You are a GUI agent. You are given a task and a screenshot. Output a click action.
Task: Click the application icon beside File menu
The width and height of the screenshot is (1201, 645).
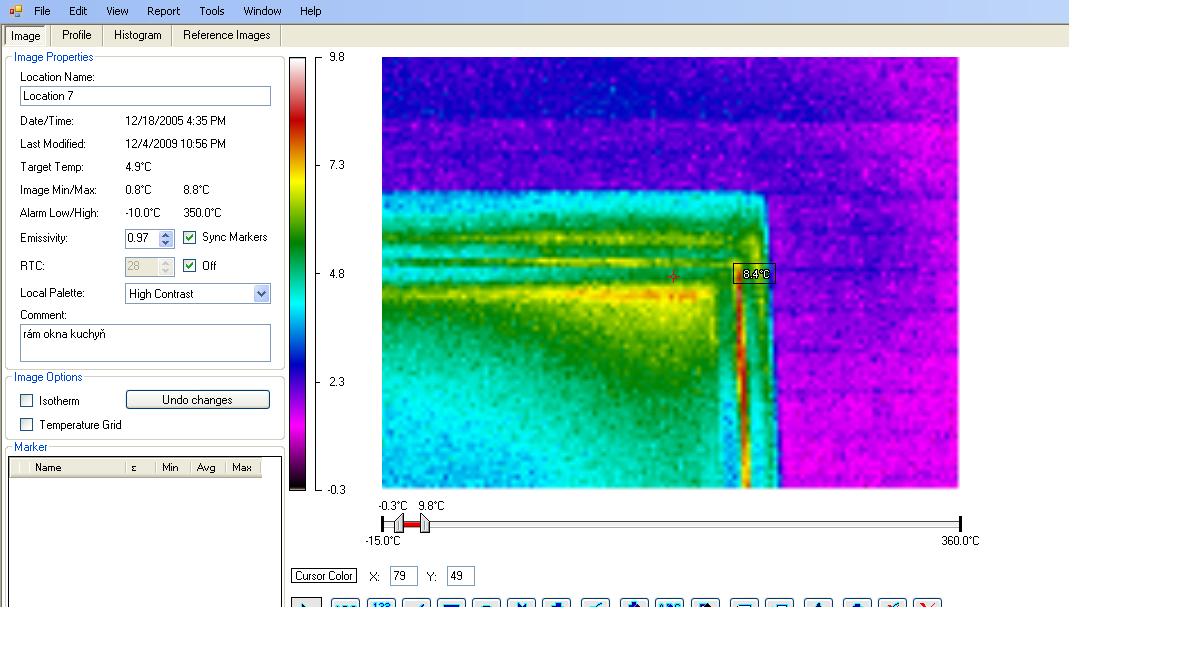pos(15,11)
